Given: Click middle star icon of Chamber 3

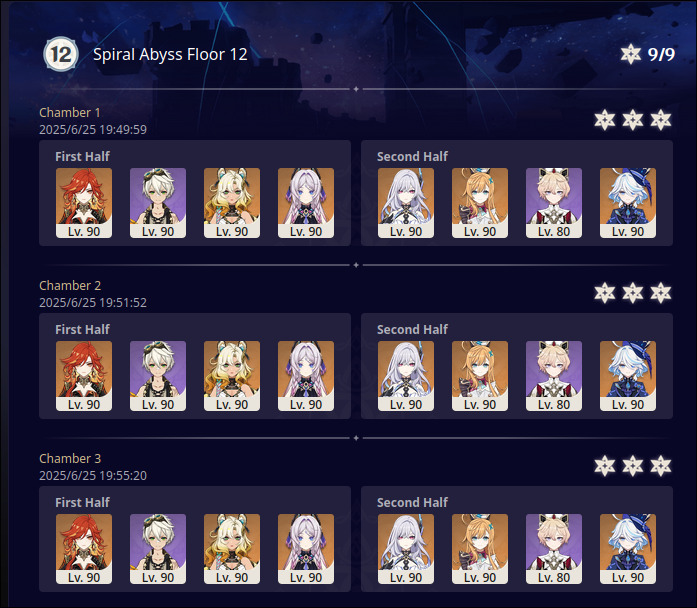Looking at the screenshot, I should tap(633, 465).
